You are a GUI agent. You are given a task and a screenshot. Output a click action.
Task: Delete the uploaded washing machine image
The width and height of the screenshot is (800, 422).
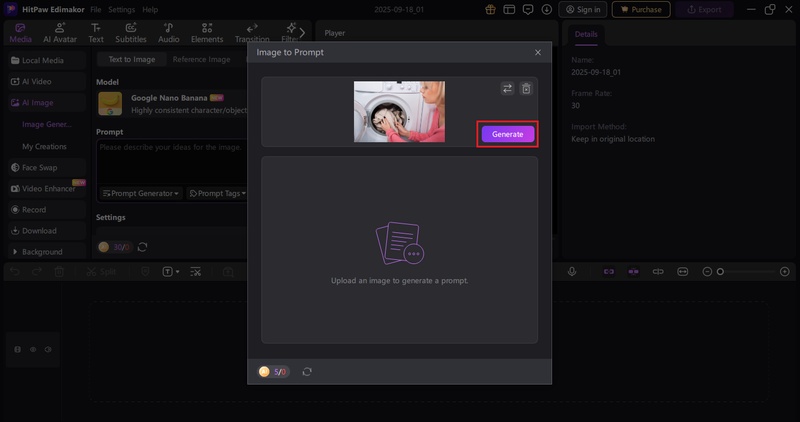click(526, 89)
